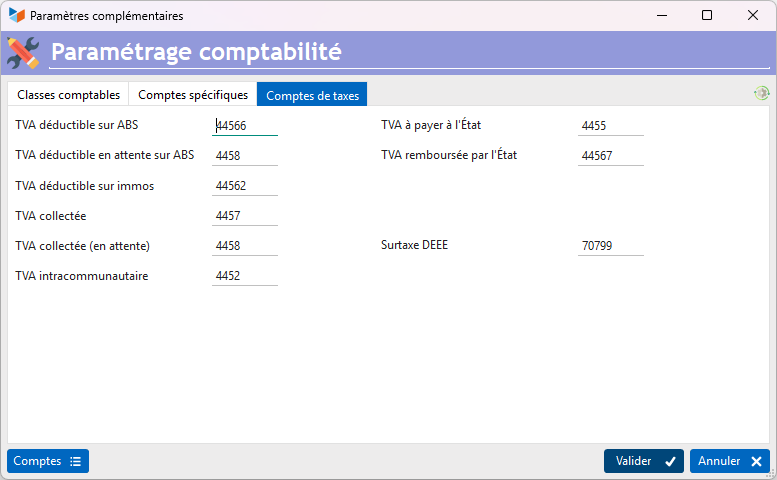
Task: Maximize the Paramètres complémentaires window
Action: tap(707, 15)
